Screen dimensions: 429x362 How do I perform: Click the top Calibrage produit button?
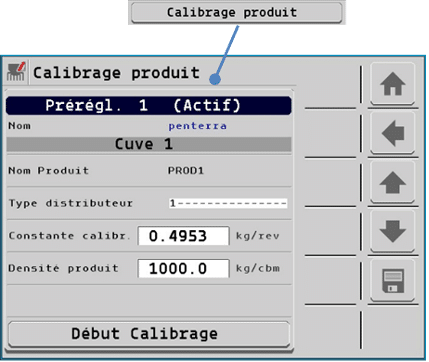pyautogui.click(x=237, y=12)
